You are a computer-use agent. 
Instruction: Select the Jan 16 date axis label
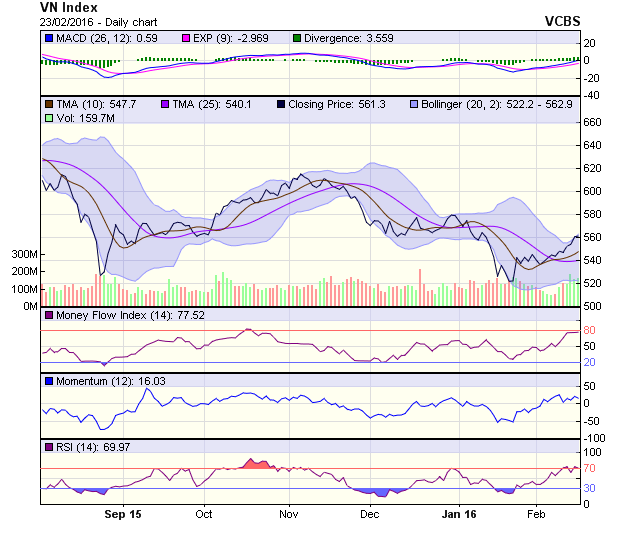pos(458,514)
